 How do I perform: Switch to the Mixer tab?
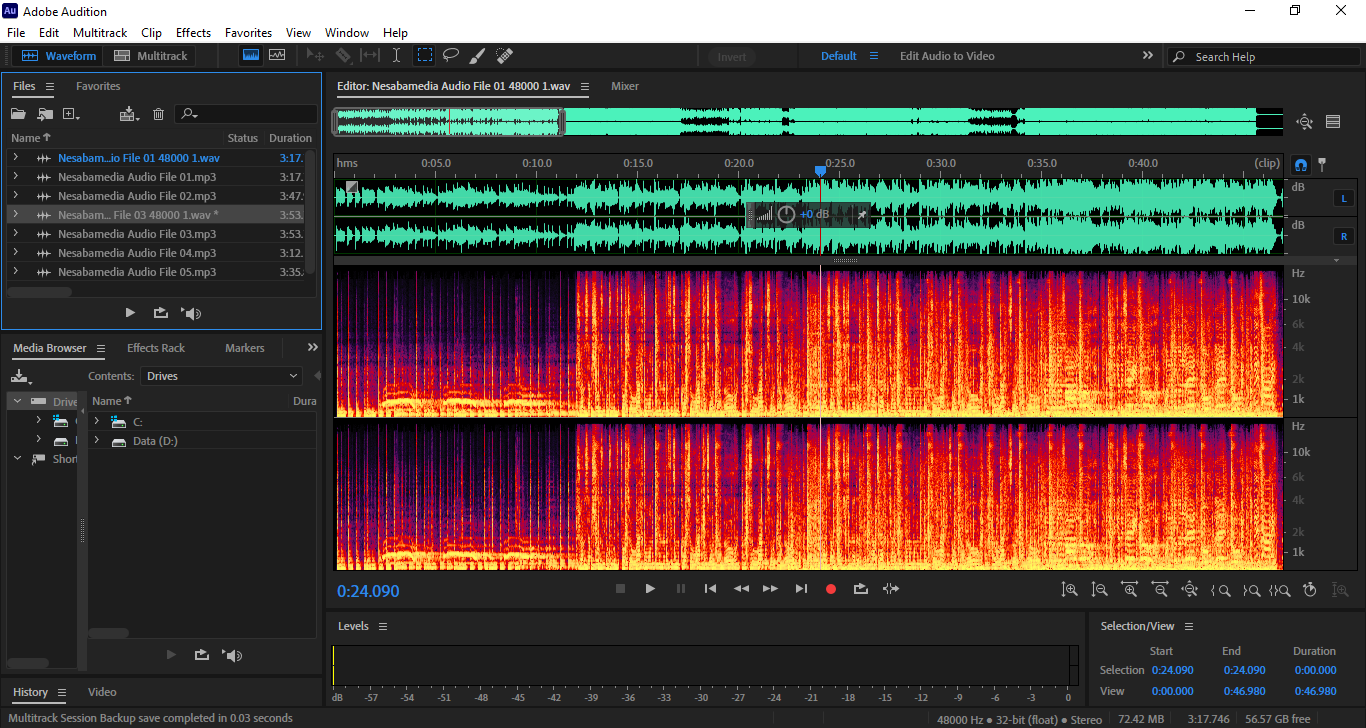click(625, 86)
